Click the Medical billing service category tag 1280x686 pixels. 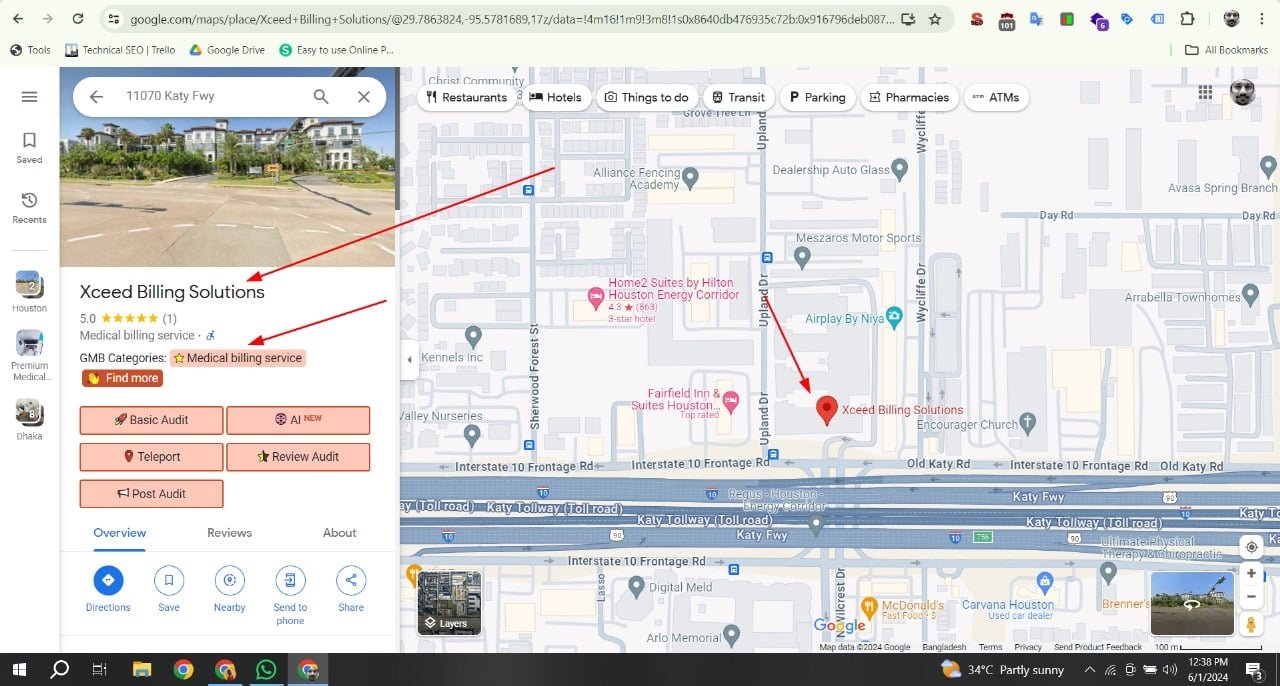pos(237,358)
